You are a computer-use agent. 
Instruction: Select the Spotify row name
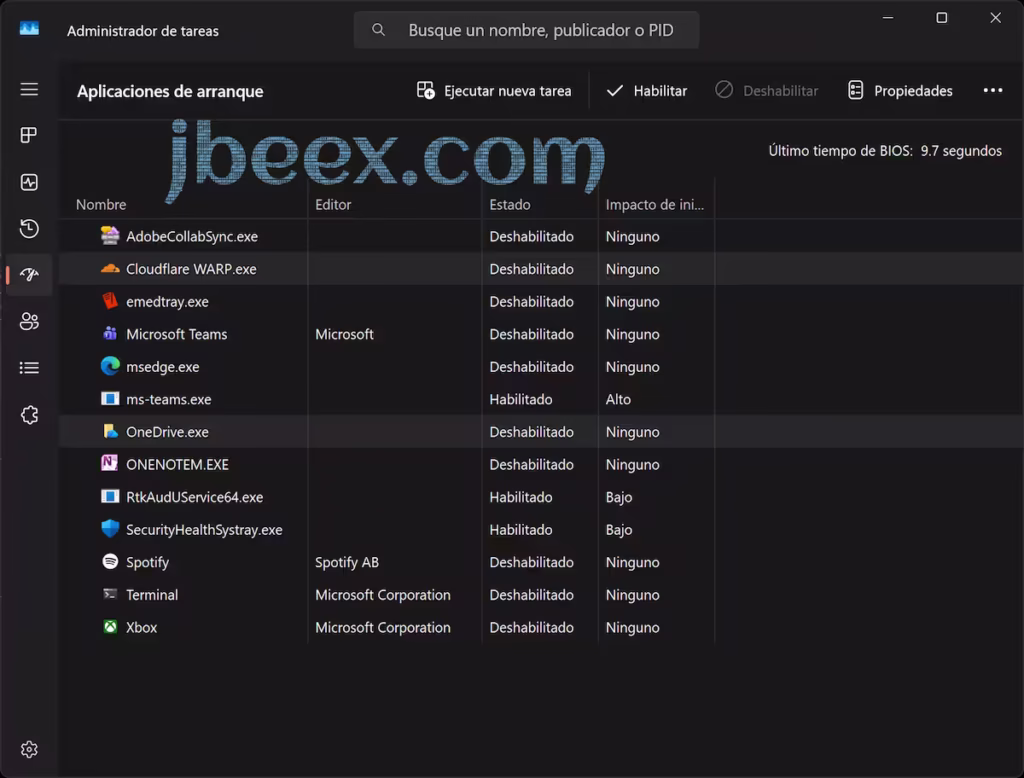coord(148,562)
